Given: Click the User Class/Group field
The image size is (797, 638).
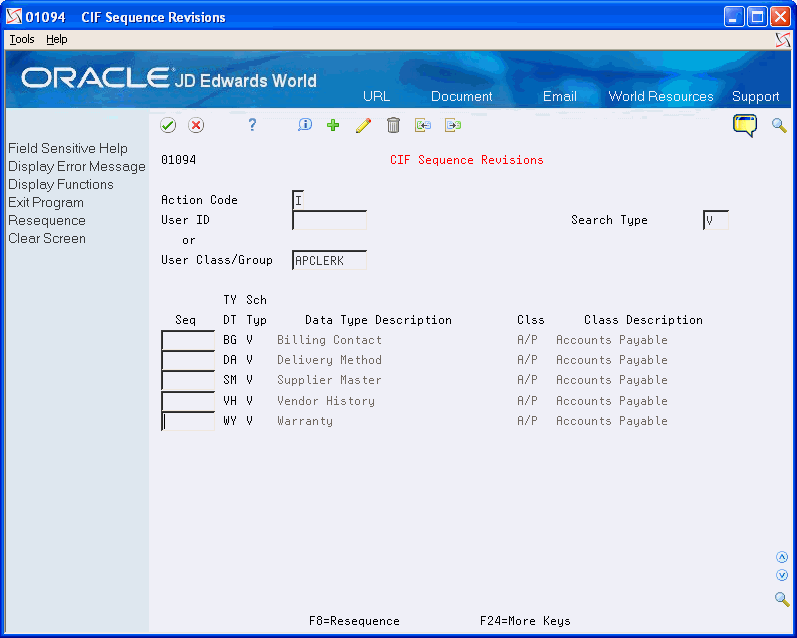Looking at the screenshot, I should point(329,260).
